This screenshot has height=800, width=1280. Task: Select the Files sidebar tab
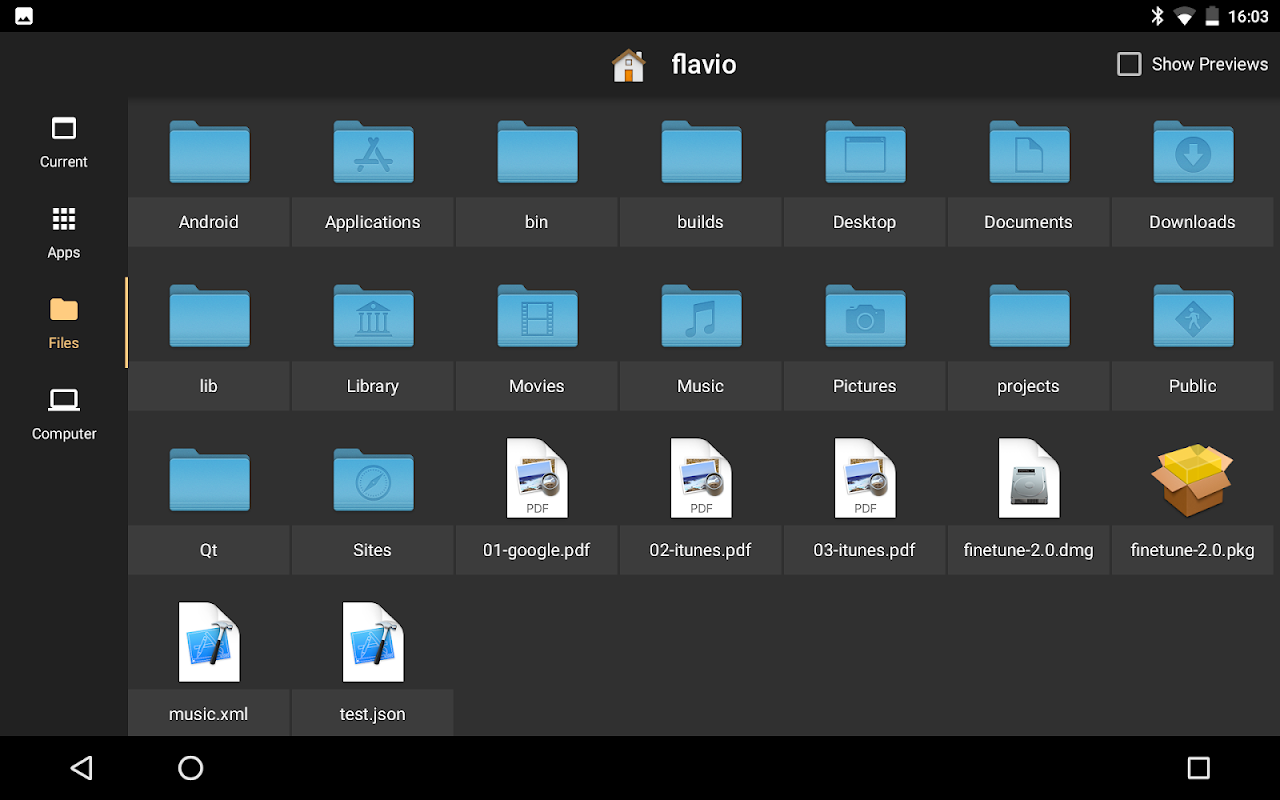[64, 323]
